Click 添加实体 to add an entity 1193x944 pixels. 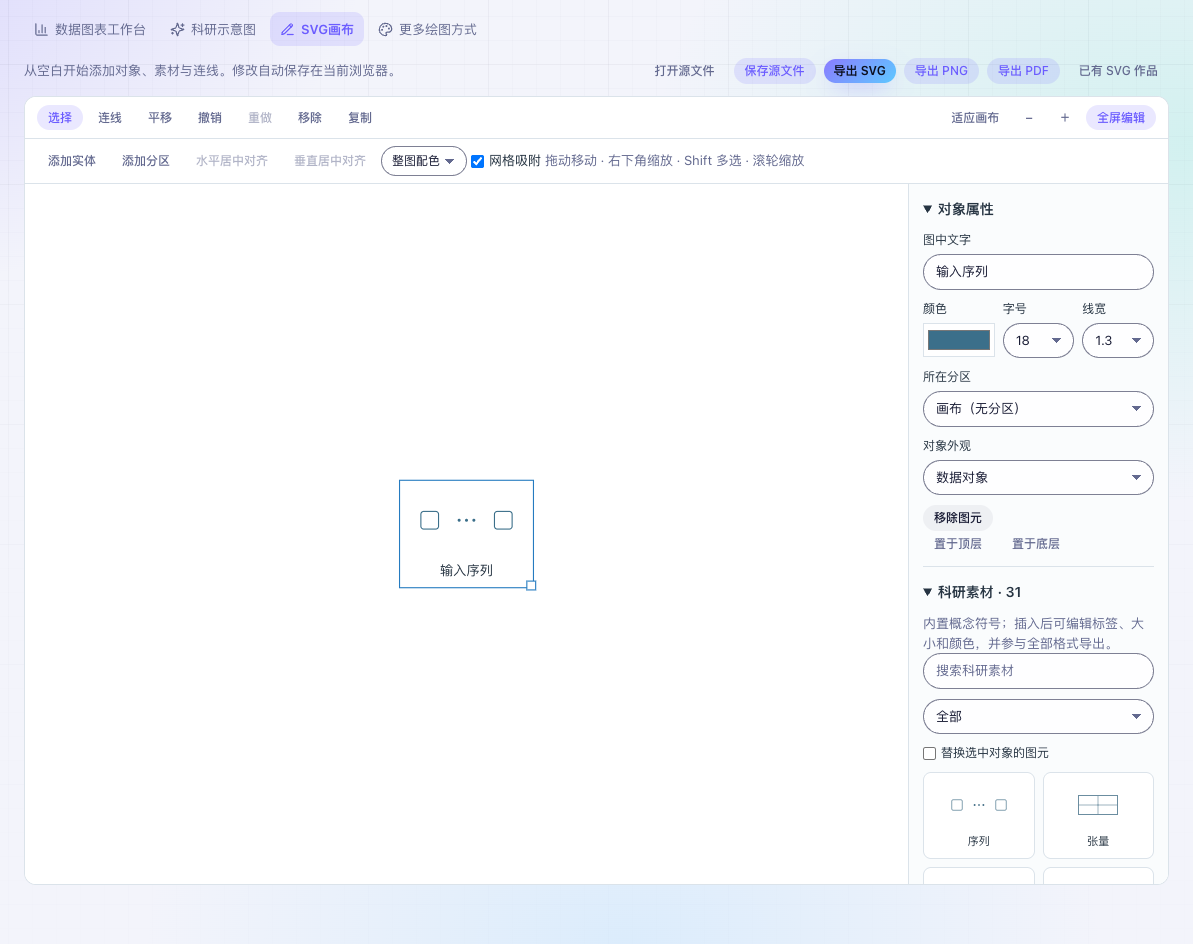[72, 161]
